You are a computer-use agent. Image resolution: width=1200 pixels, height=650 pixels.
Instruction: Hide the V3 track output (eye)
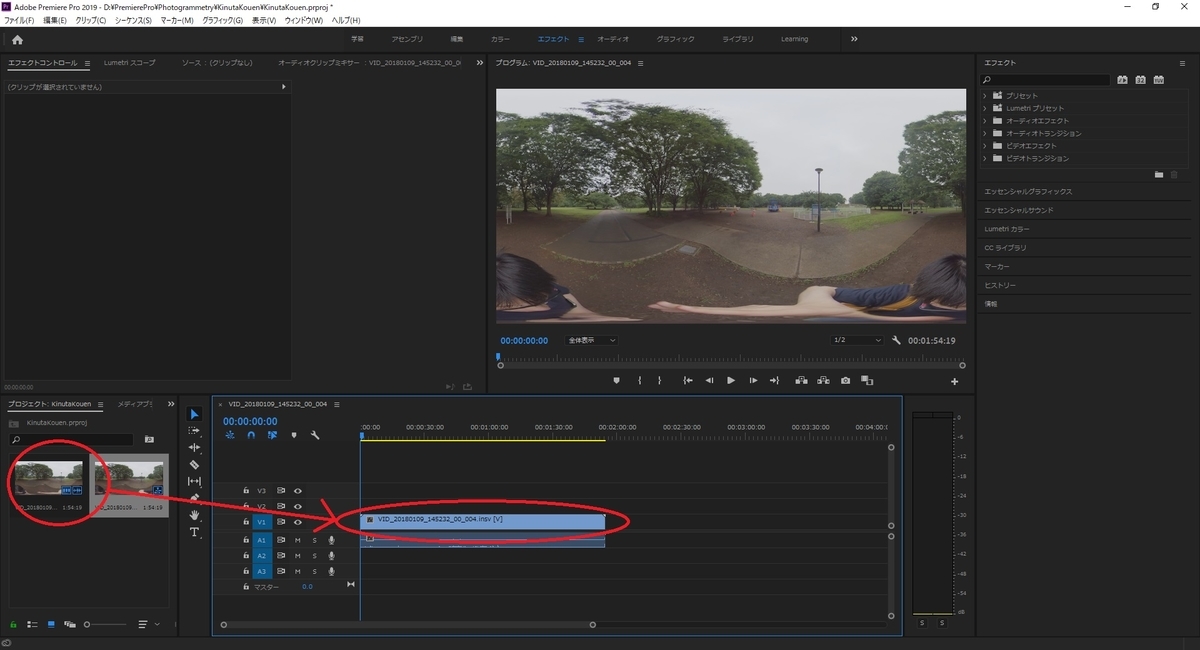[297, 491]
